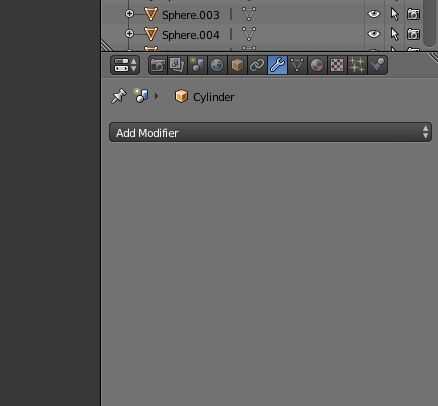Toggle renderability of Sphere.004
Image resolution: width=438 pixels, height=406 pixels.
click(x=413, y=34)
